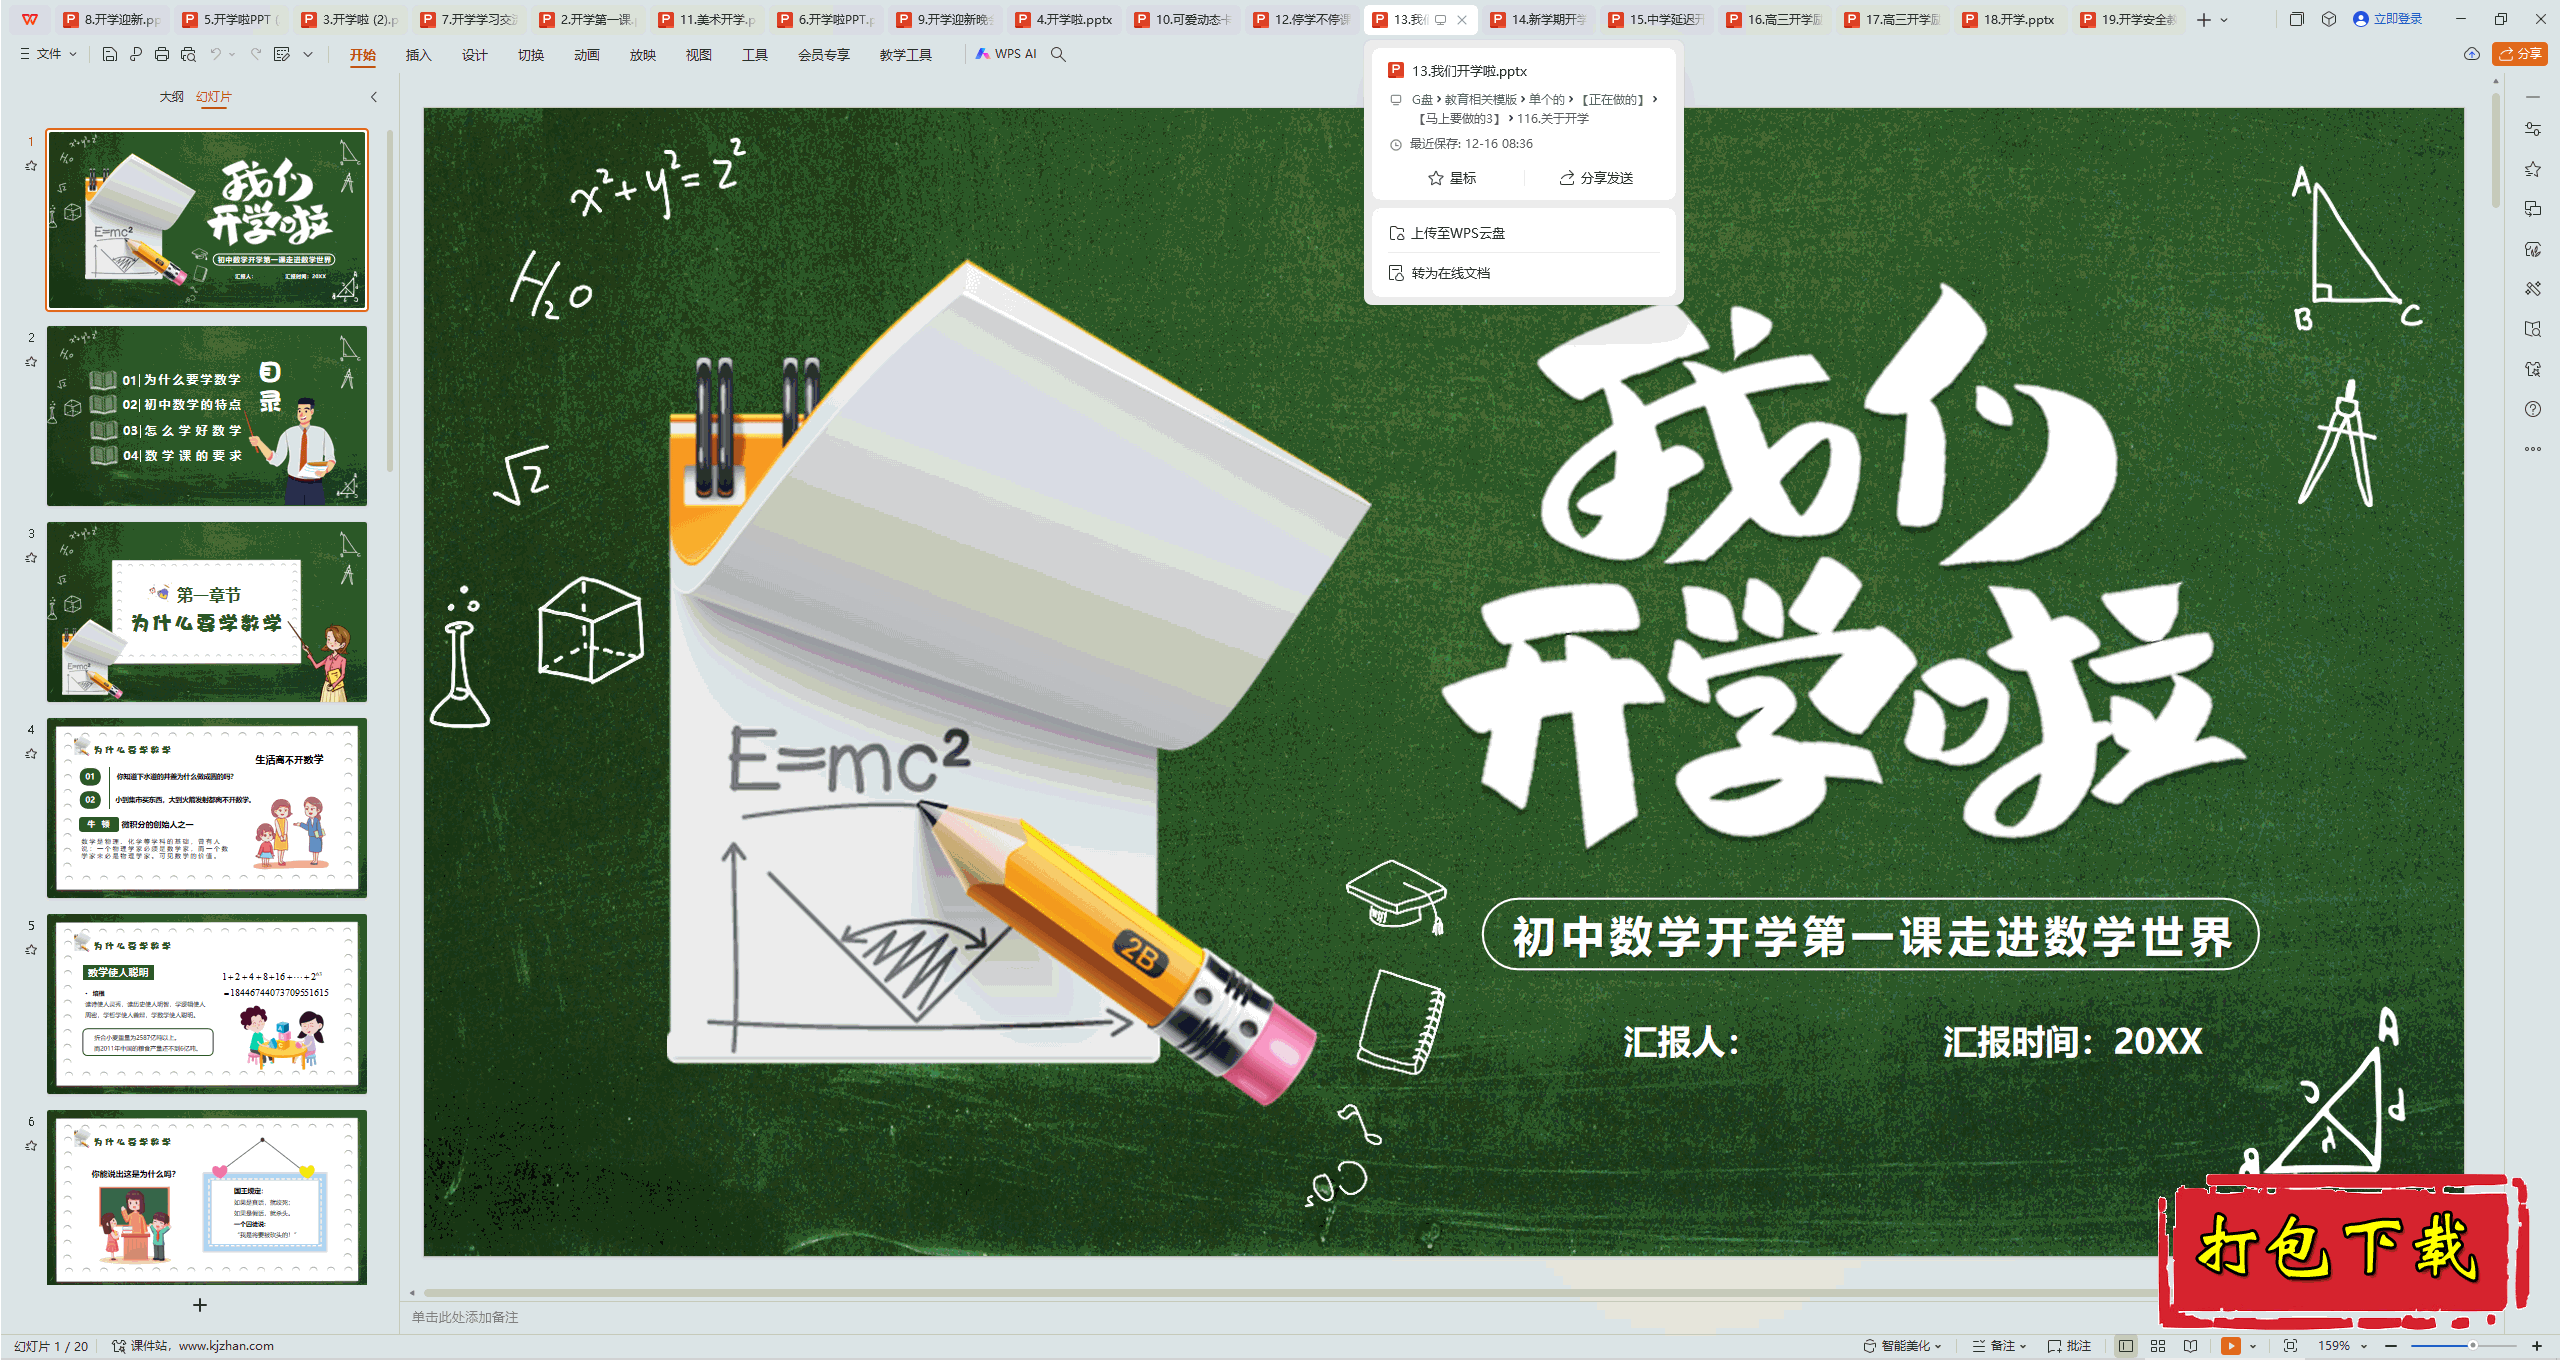Viewport: 2560px width, 1360px height.
Task: Open the 教学工具 ribbon tab
Action: [x=905, y=55]
